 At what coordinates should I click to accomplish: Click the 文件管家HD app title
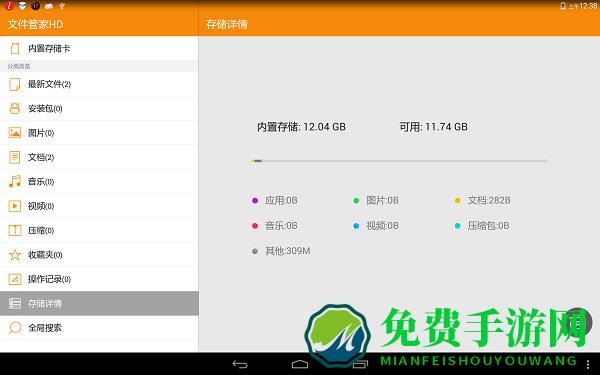click(35, 24)
